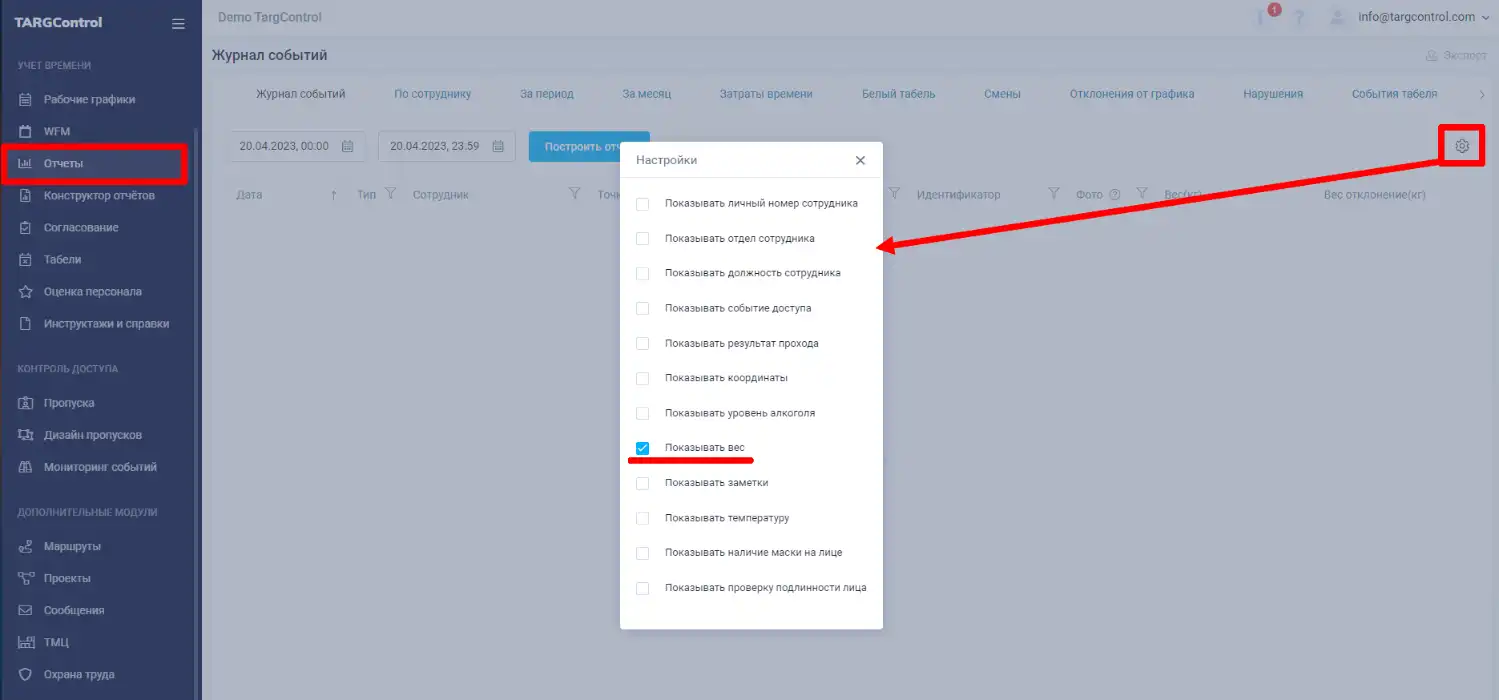Switch to Журнал событий tab
Image resolution: width=1500 pixels, height=700 pixels.
pos(301,94)
